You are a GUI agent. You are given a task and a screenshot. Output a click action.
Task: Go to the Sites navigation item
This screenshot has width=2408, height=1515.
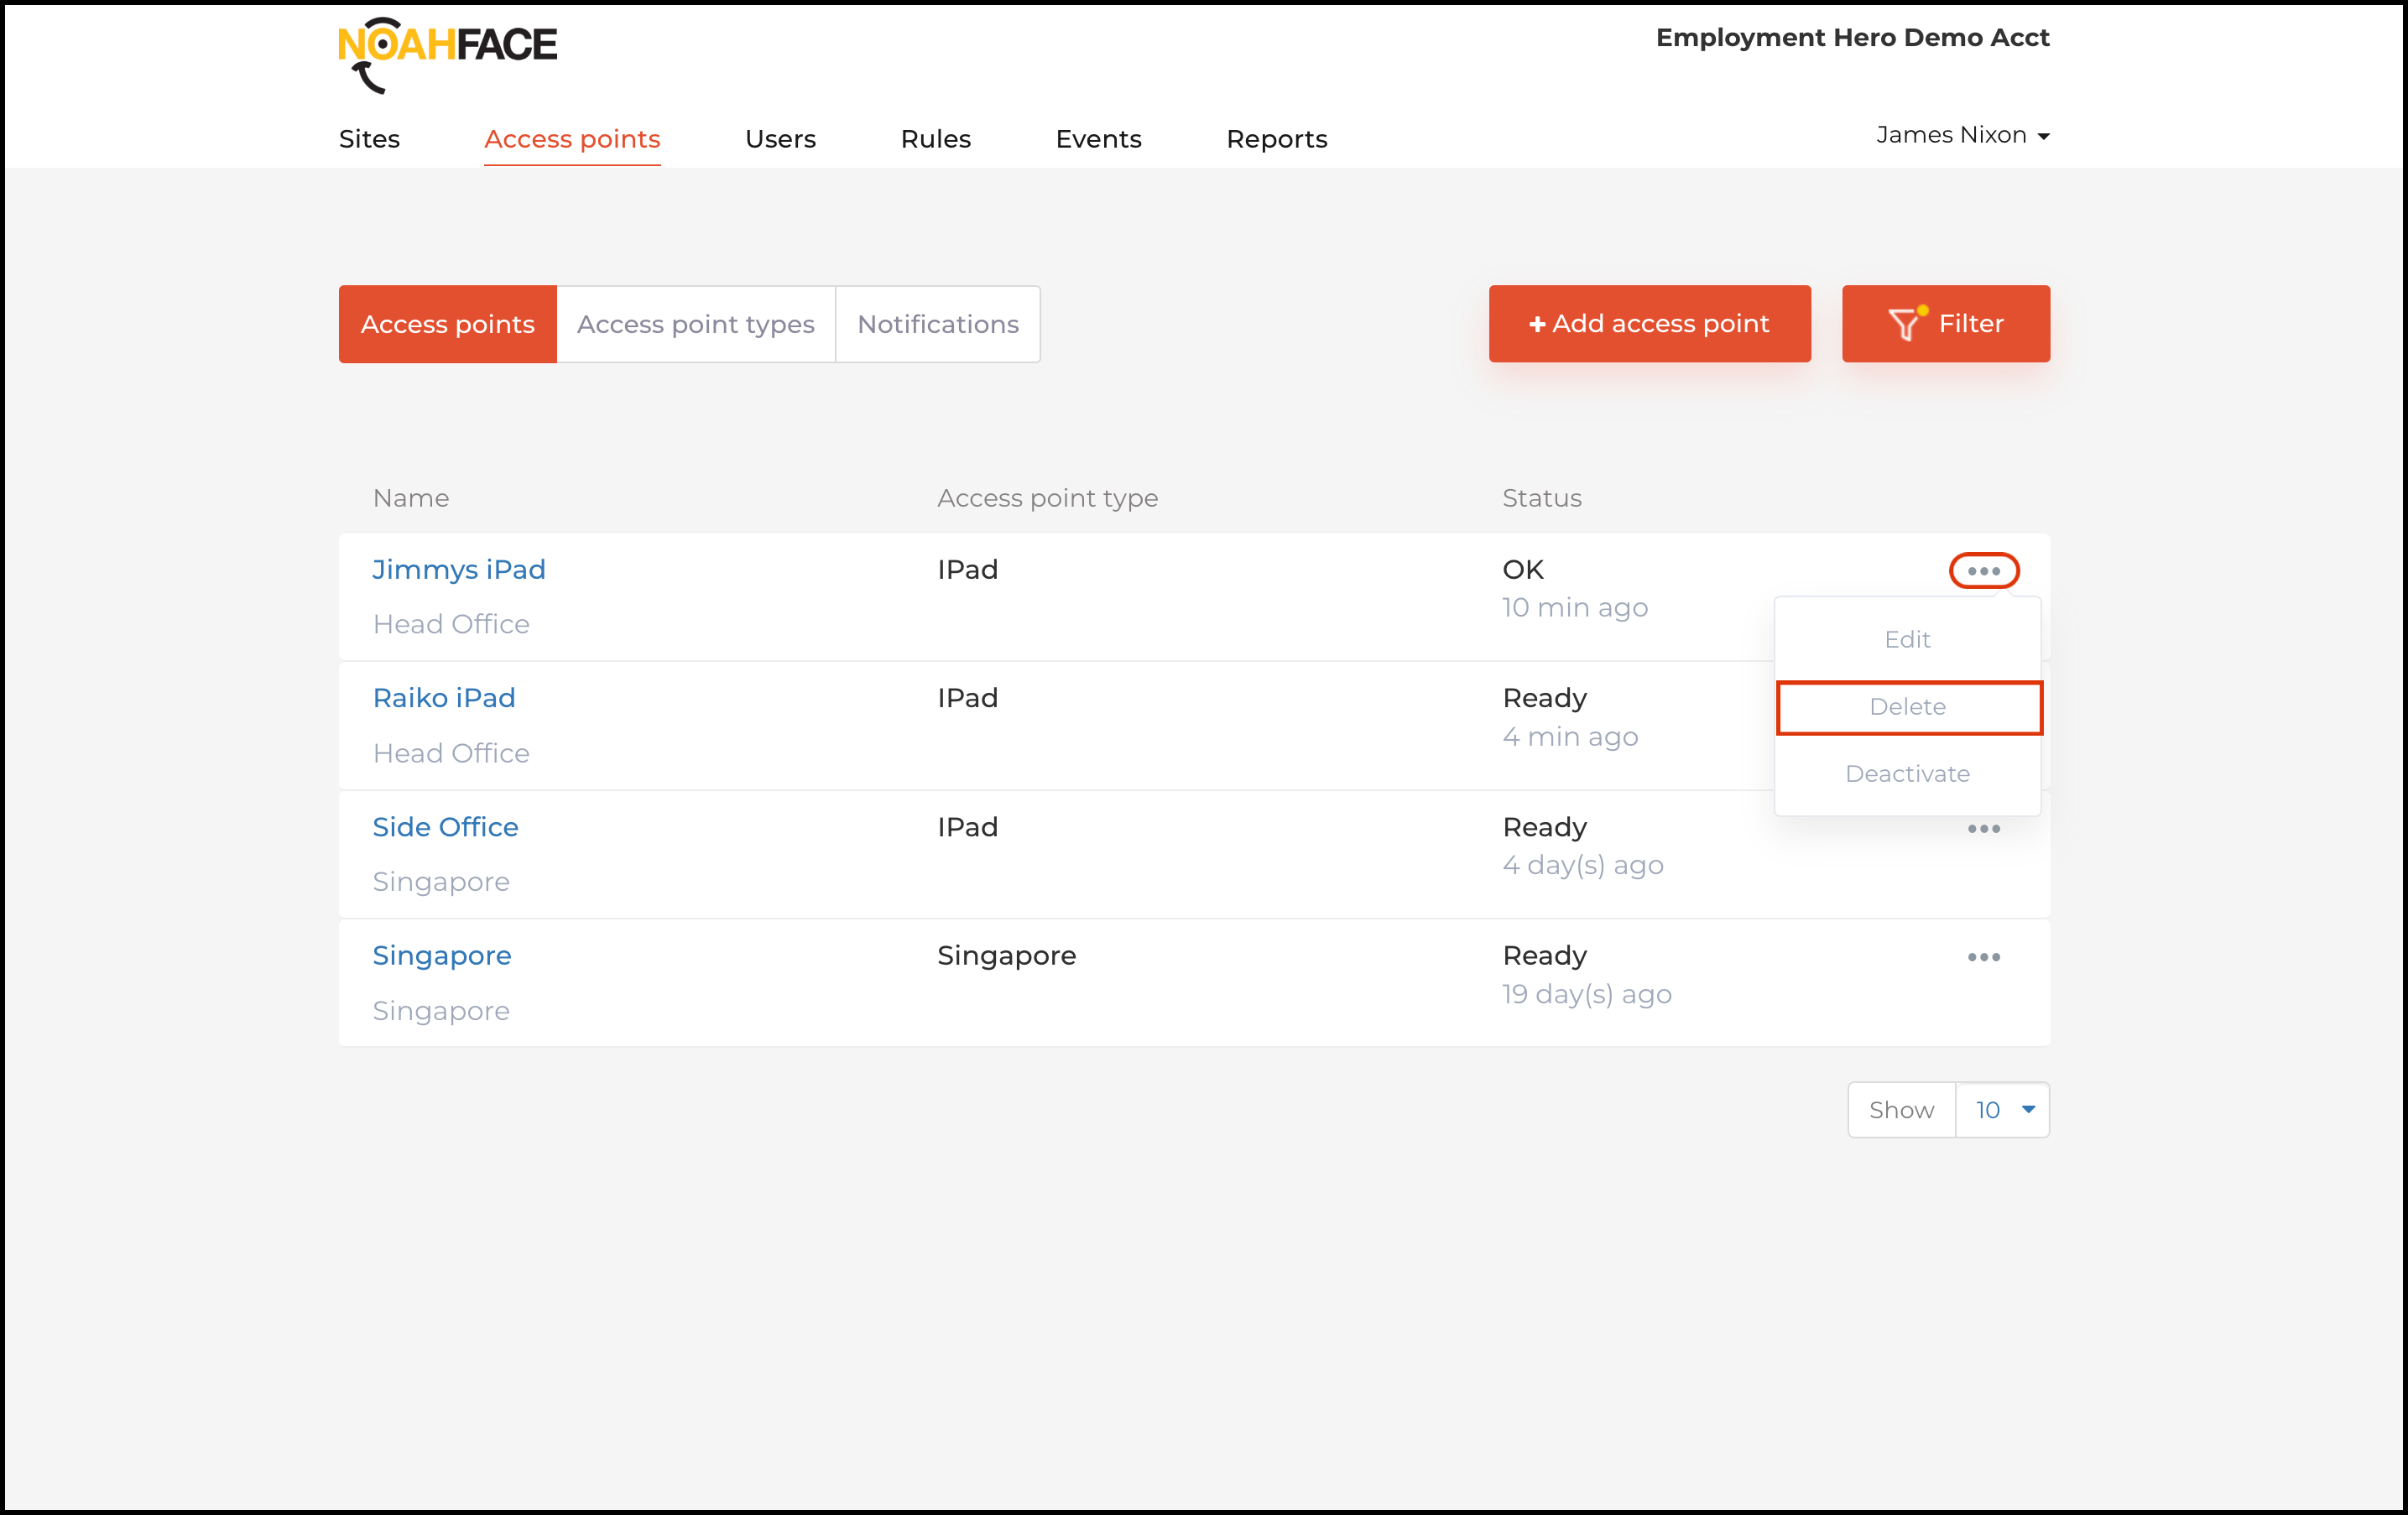click(369, 139)
